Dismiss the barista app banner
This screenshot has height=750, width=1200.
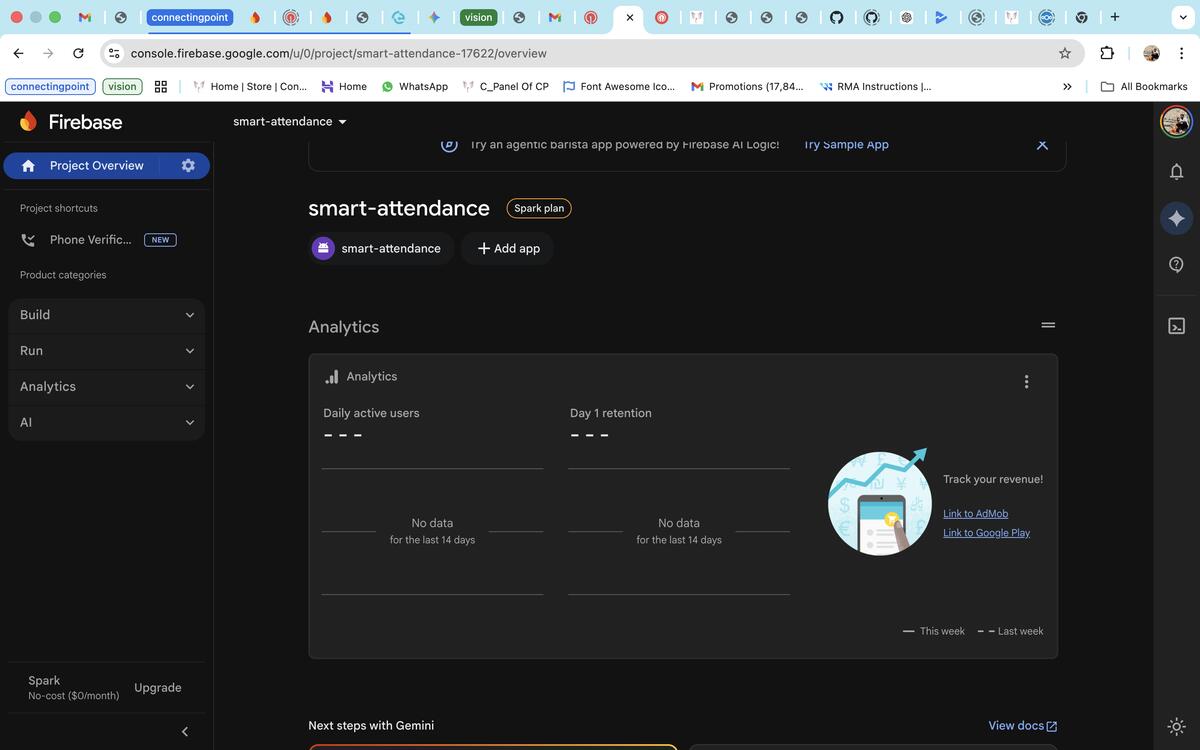pyautogui.click(x=1042, y=145)
